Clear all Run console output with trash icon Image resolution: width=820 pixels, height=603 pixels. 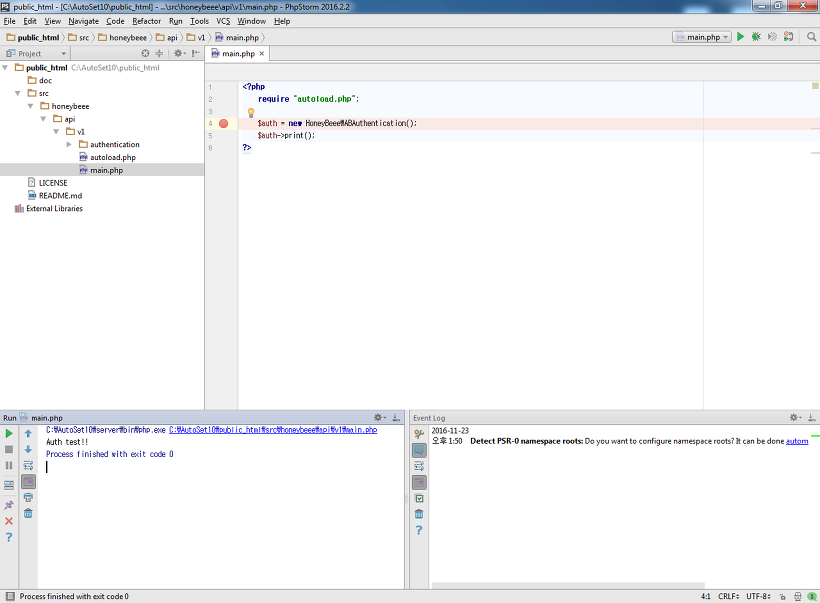pos(28,514)
